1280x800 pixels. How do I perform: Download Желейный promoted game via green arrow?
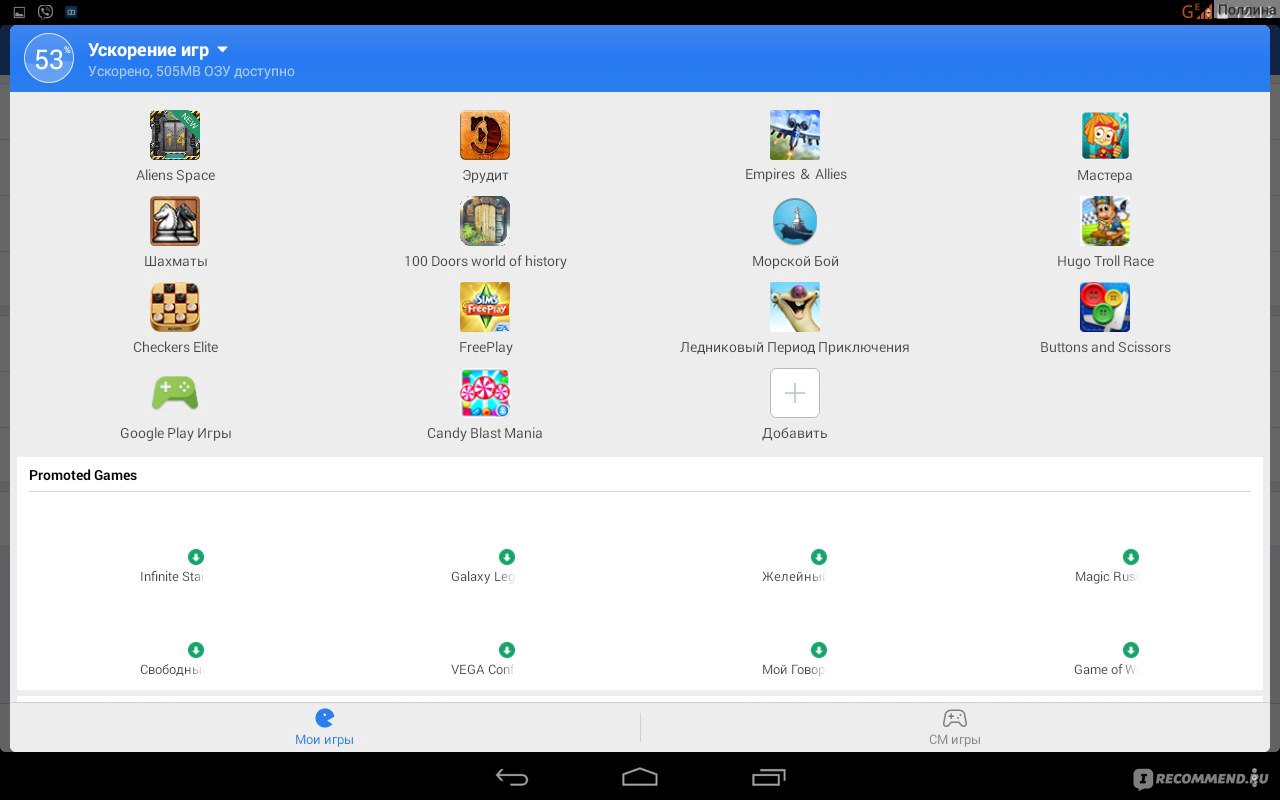click(819, 557)
